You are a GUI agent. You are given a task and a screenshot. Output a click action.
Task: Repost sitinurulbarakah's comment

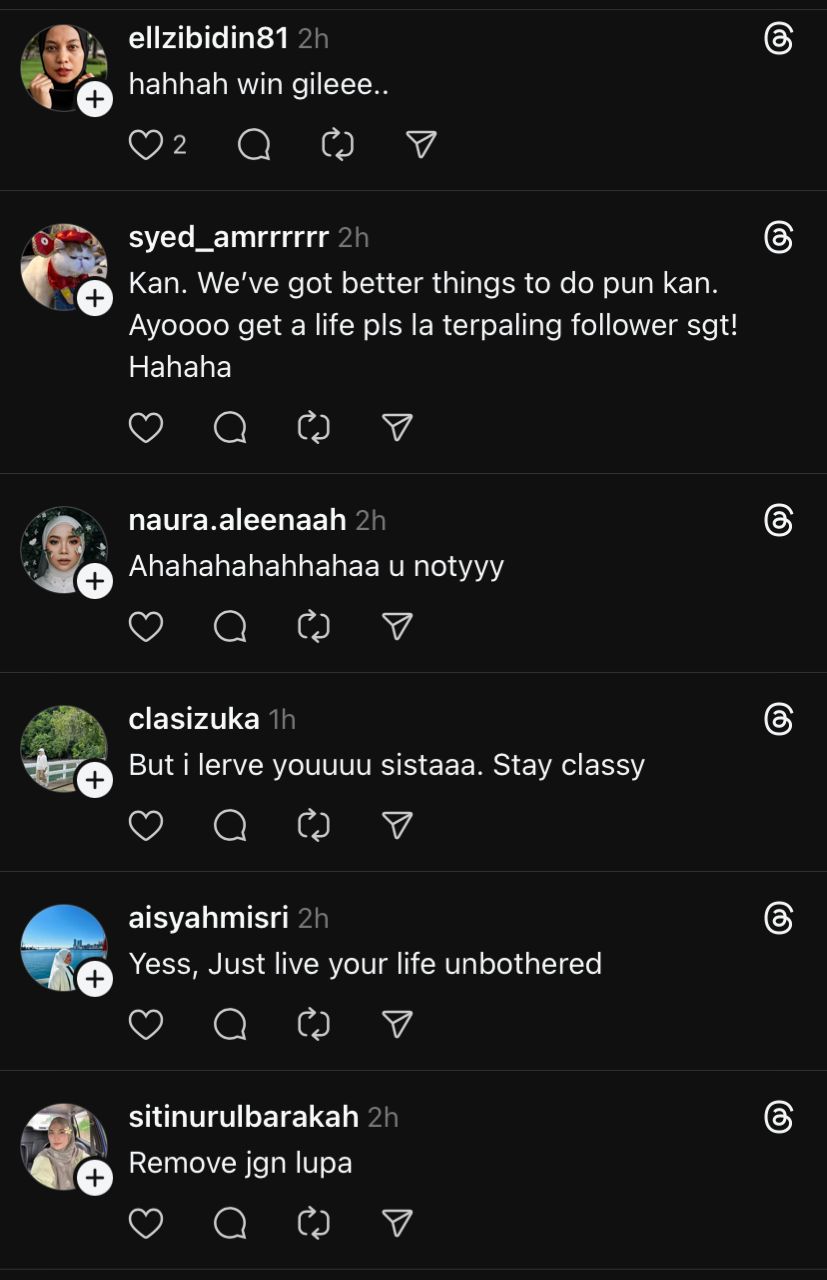click(314, 1224)
